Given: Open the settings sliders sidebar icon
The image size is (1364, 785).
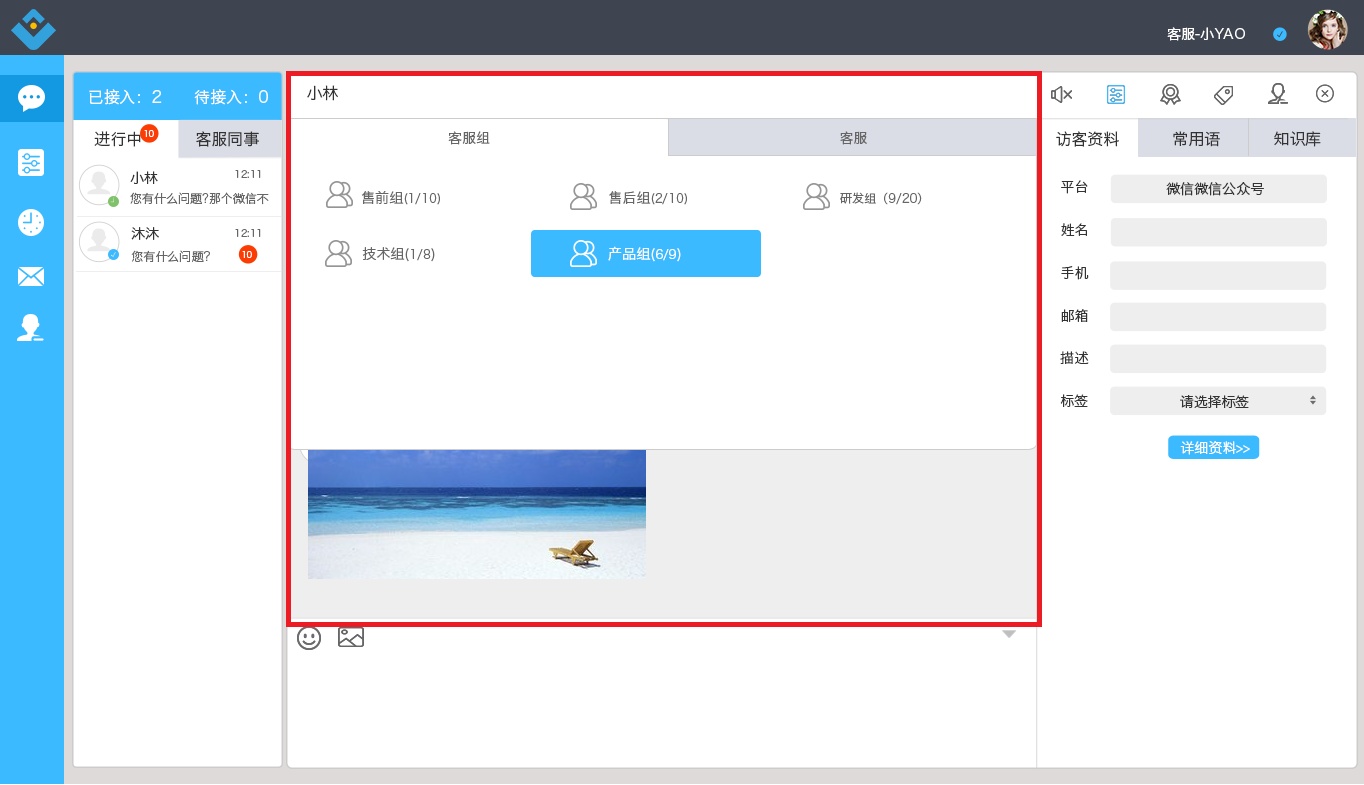Looking at the screenshot, I should (x=31, y=162).
